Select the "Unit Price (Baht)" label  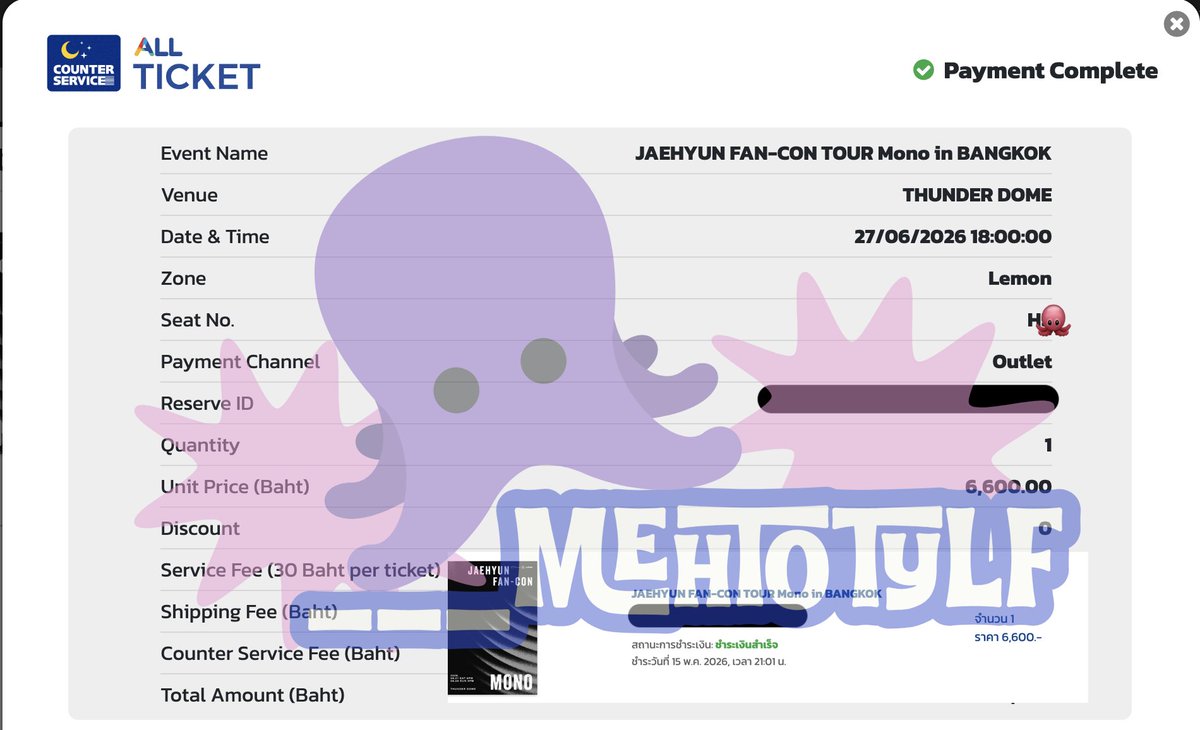(235, 487)
